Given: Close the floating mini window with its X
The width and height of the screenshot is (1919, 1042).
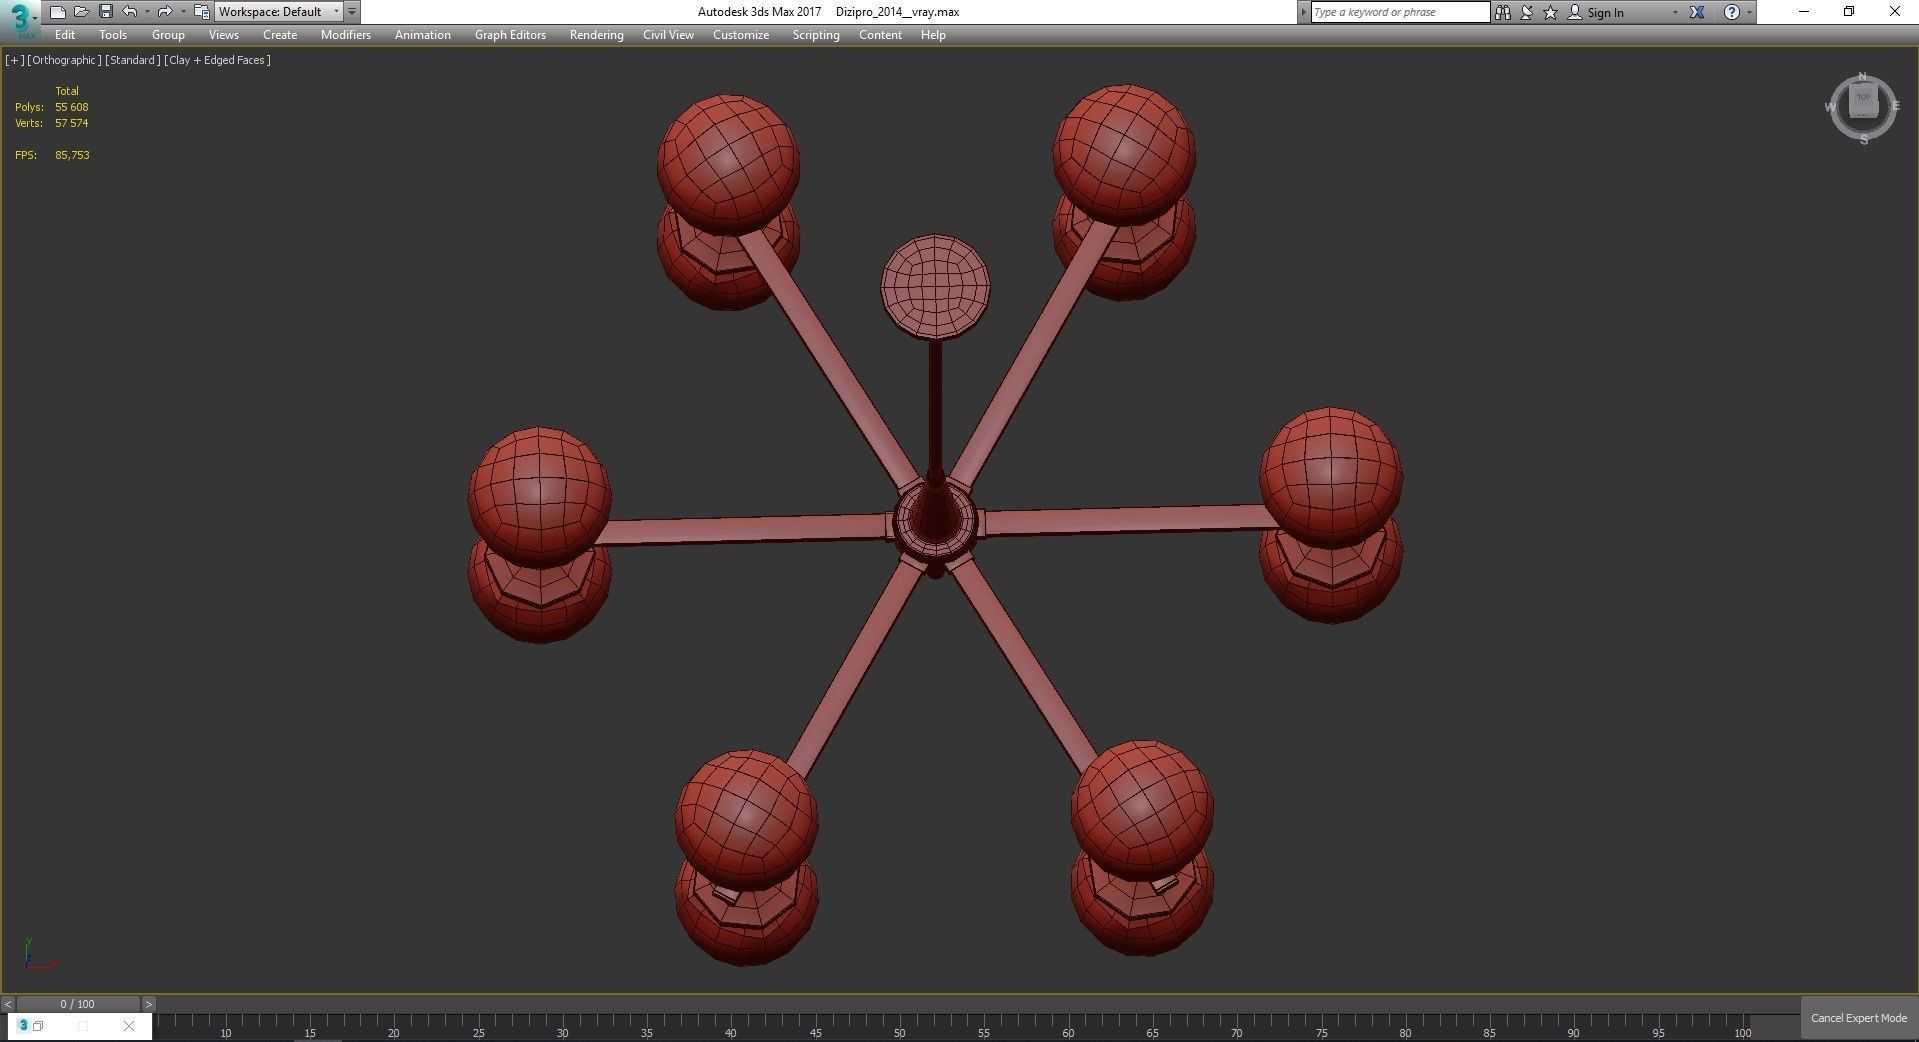Looking at the screenshot, I should (x=129, y=1026).
